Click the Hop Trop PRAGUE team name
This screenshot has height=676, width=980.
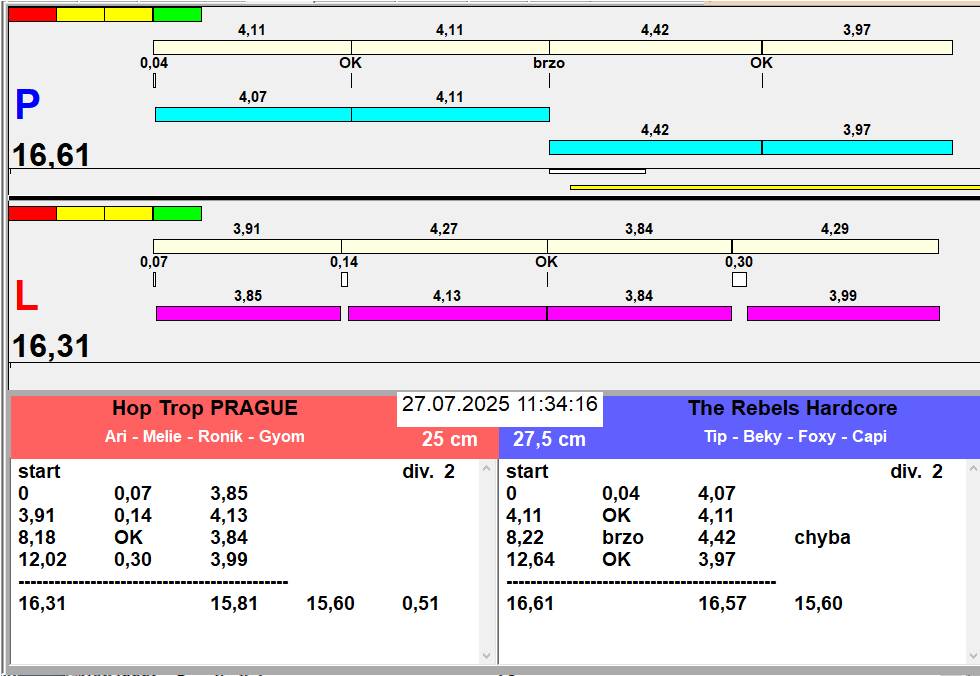[x=205, y=408]
